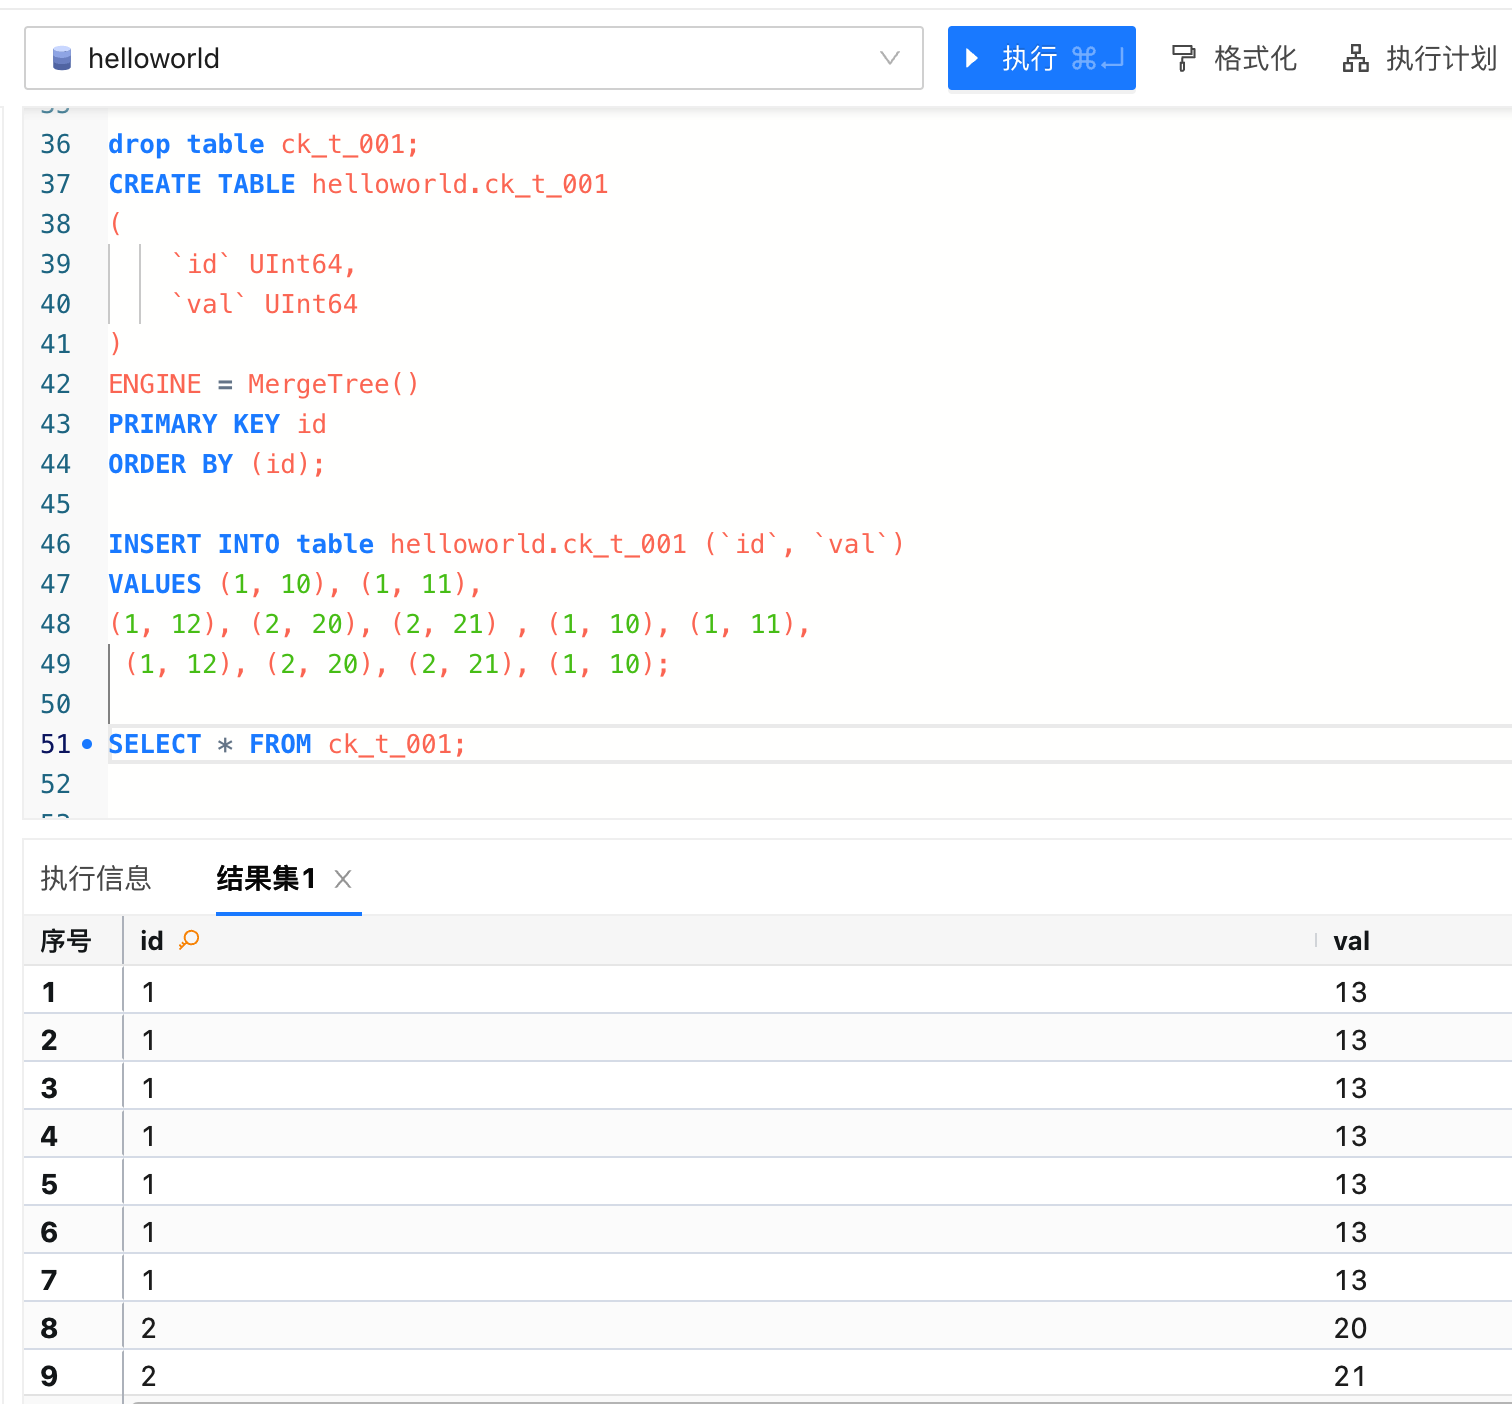The width and height of the screenshot is (1512, 1404).
Task: Open the key filter icon next to id column
Action: [190, 939]
